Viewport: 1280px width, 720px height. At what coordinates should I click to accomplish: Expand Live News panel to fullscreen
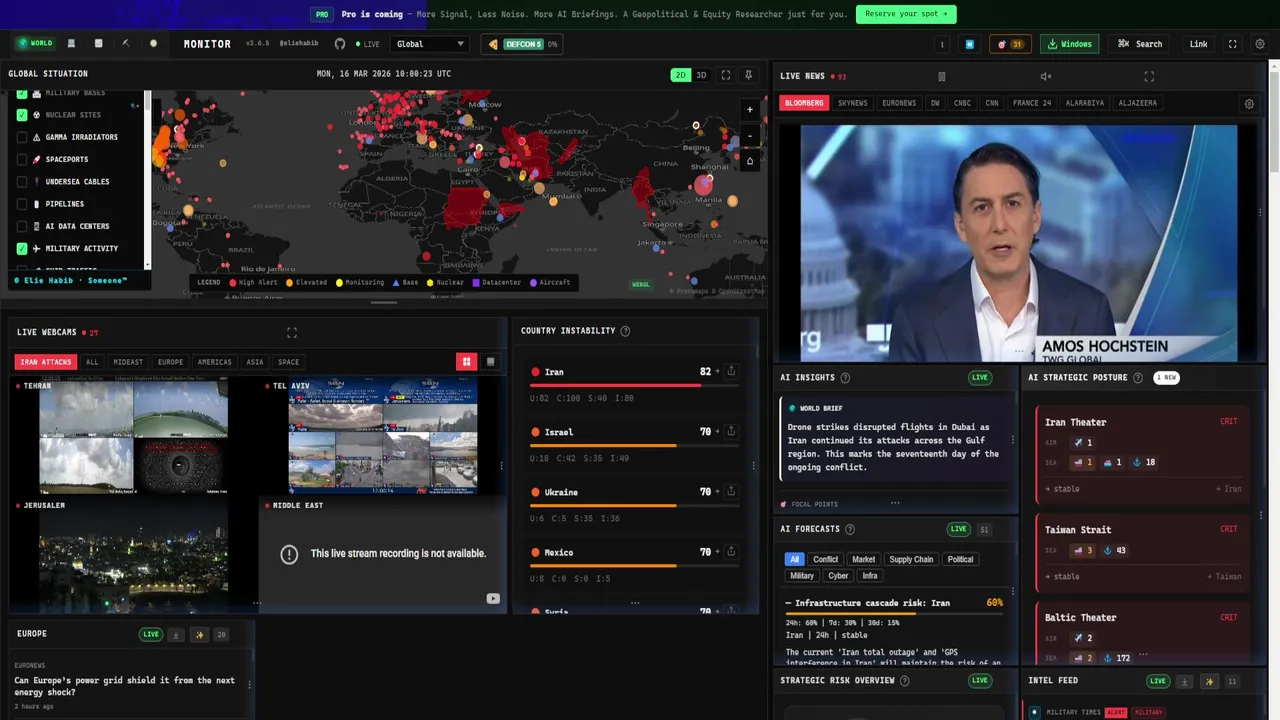click(1149, 76)
